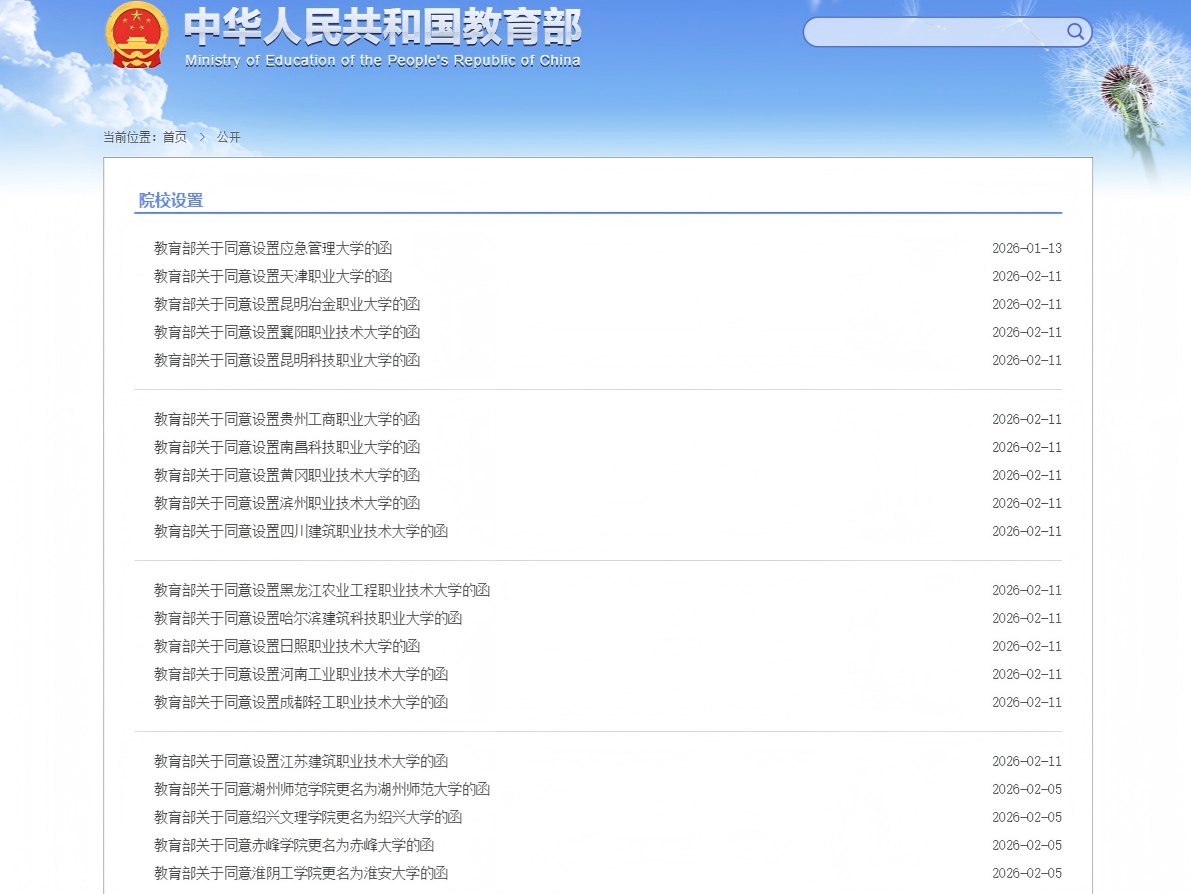This screenshot has height=894, width=1191.
Task: Click inside the search input field
Action: click(x=930, y=32)
